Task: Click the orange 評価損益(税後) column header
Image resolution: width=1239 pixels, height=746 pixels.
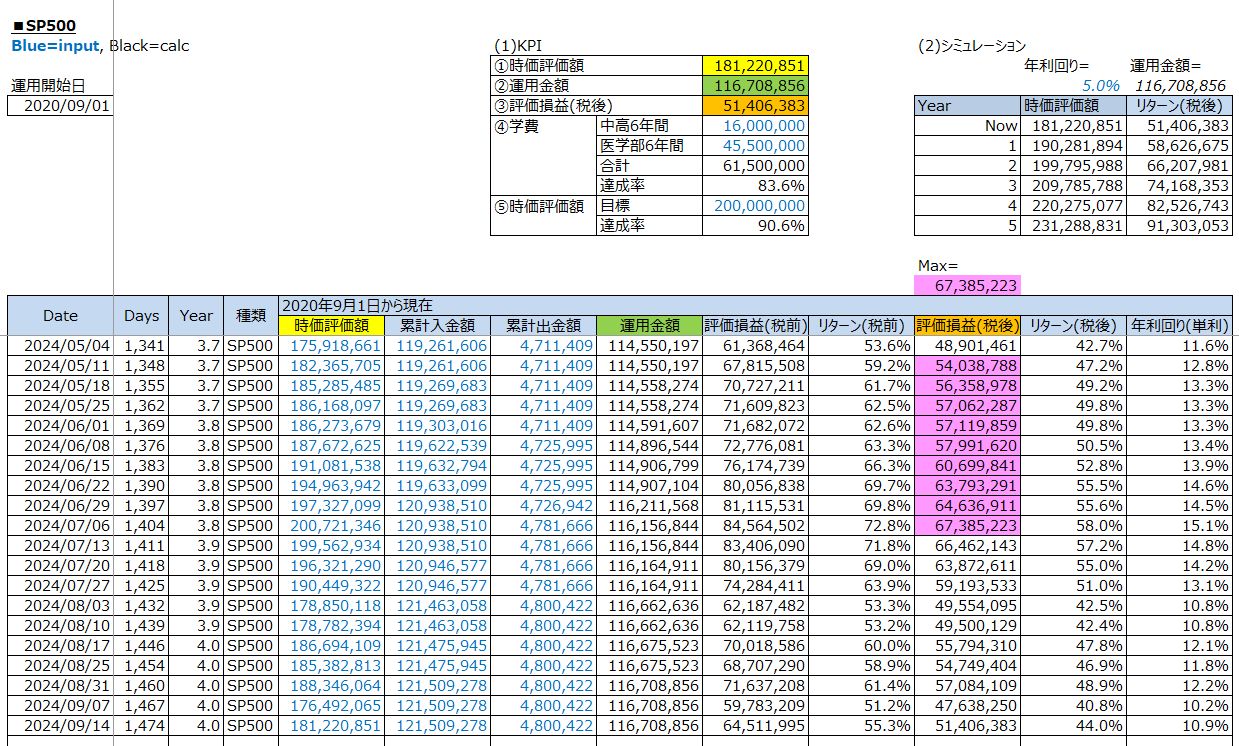Action: coord(967,325)
